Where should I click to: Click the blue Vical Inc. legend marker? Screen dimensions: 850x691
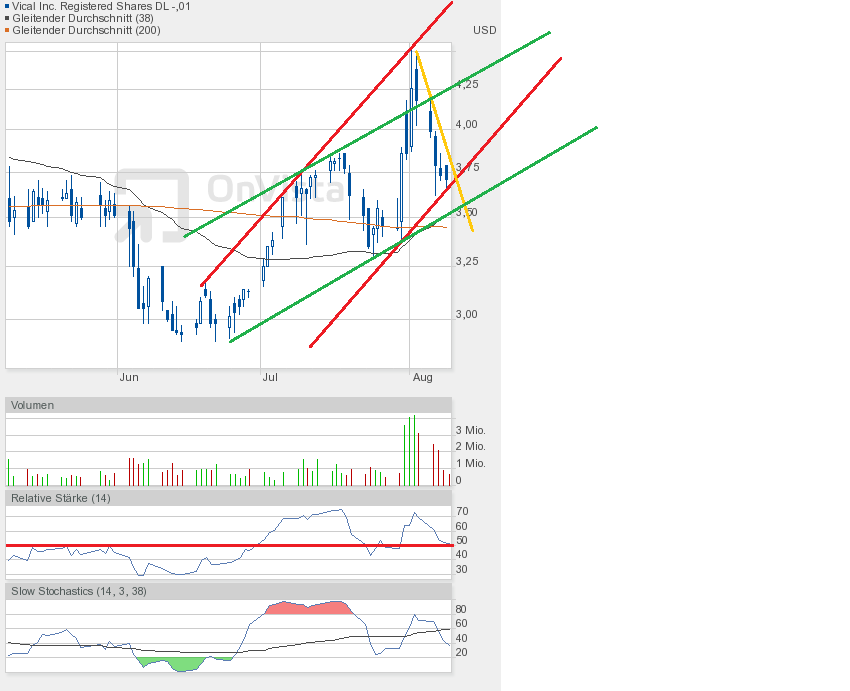tap(7, 7)
